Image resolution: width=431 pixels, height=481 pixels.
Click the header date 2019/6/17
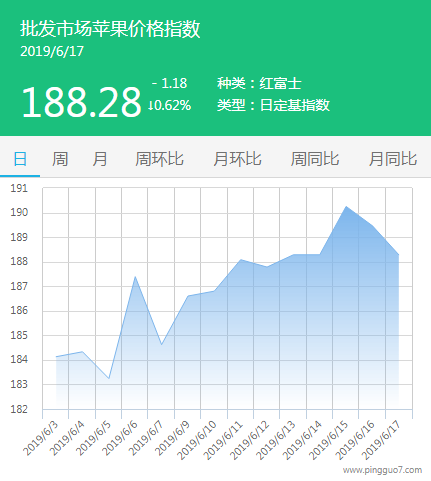(52, 51)
